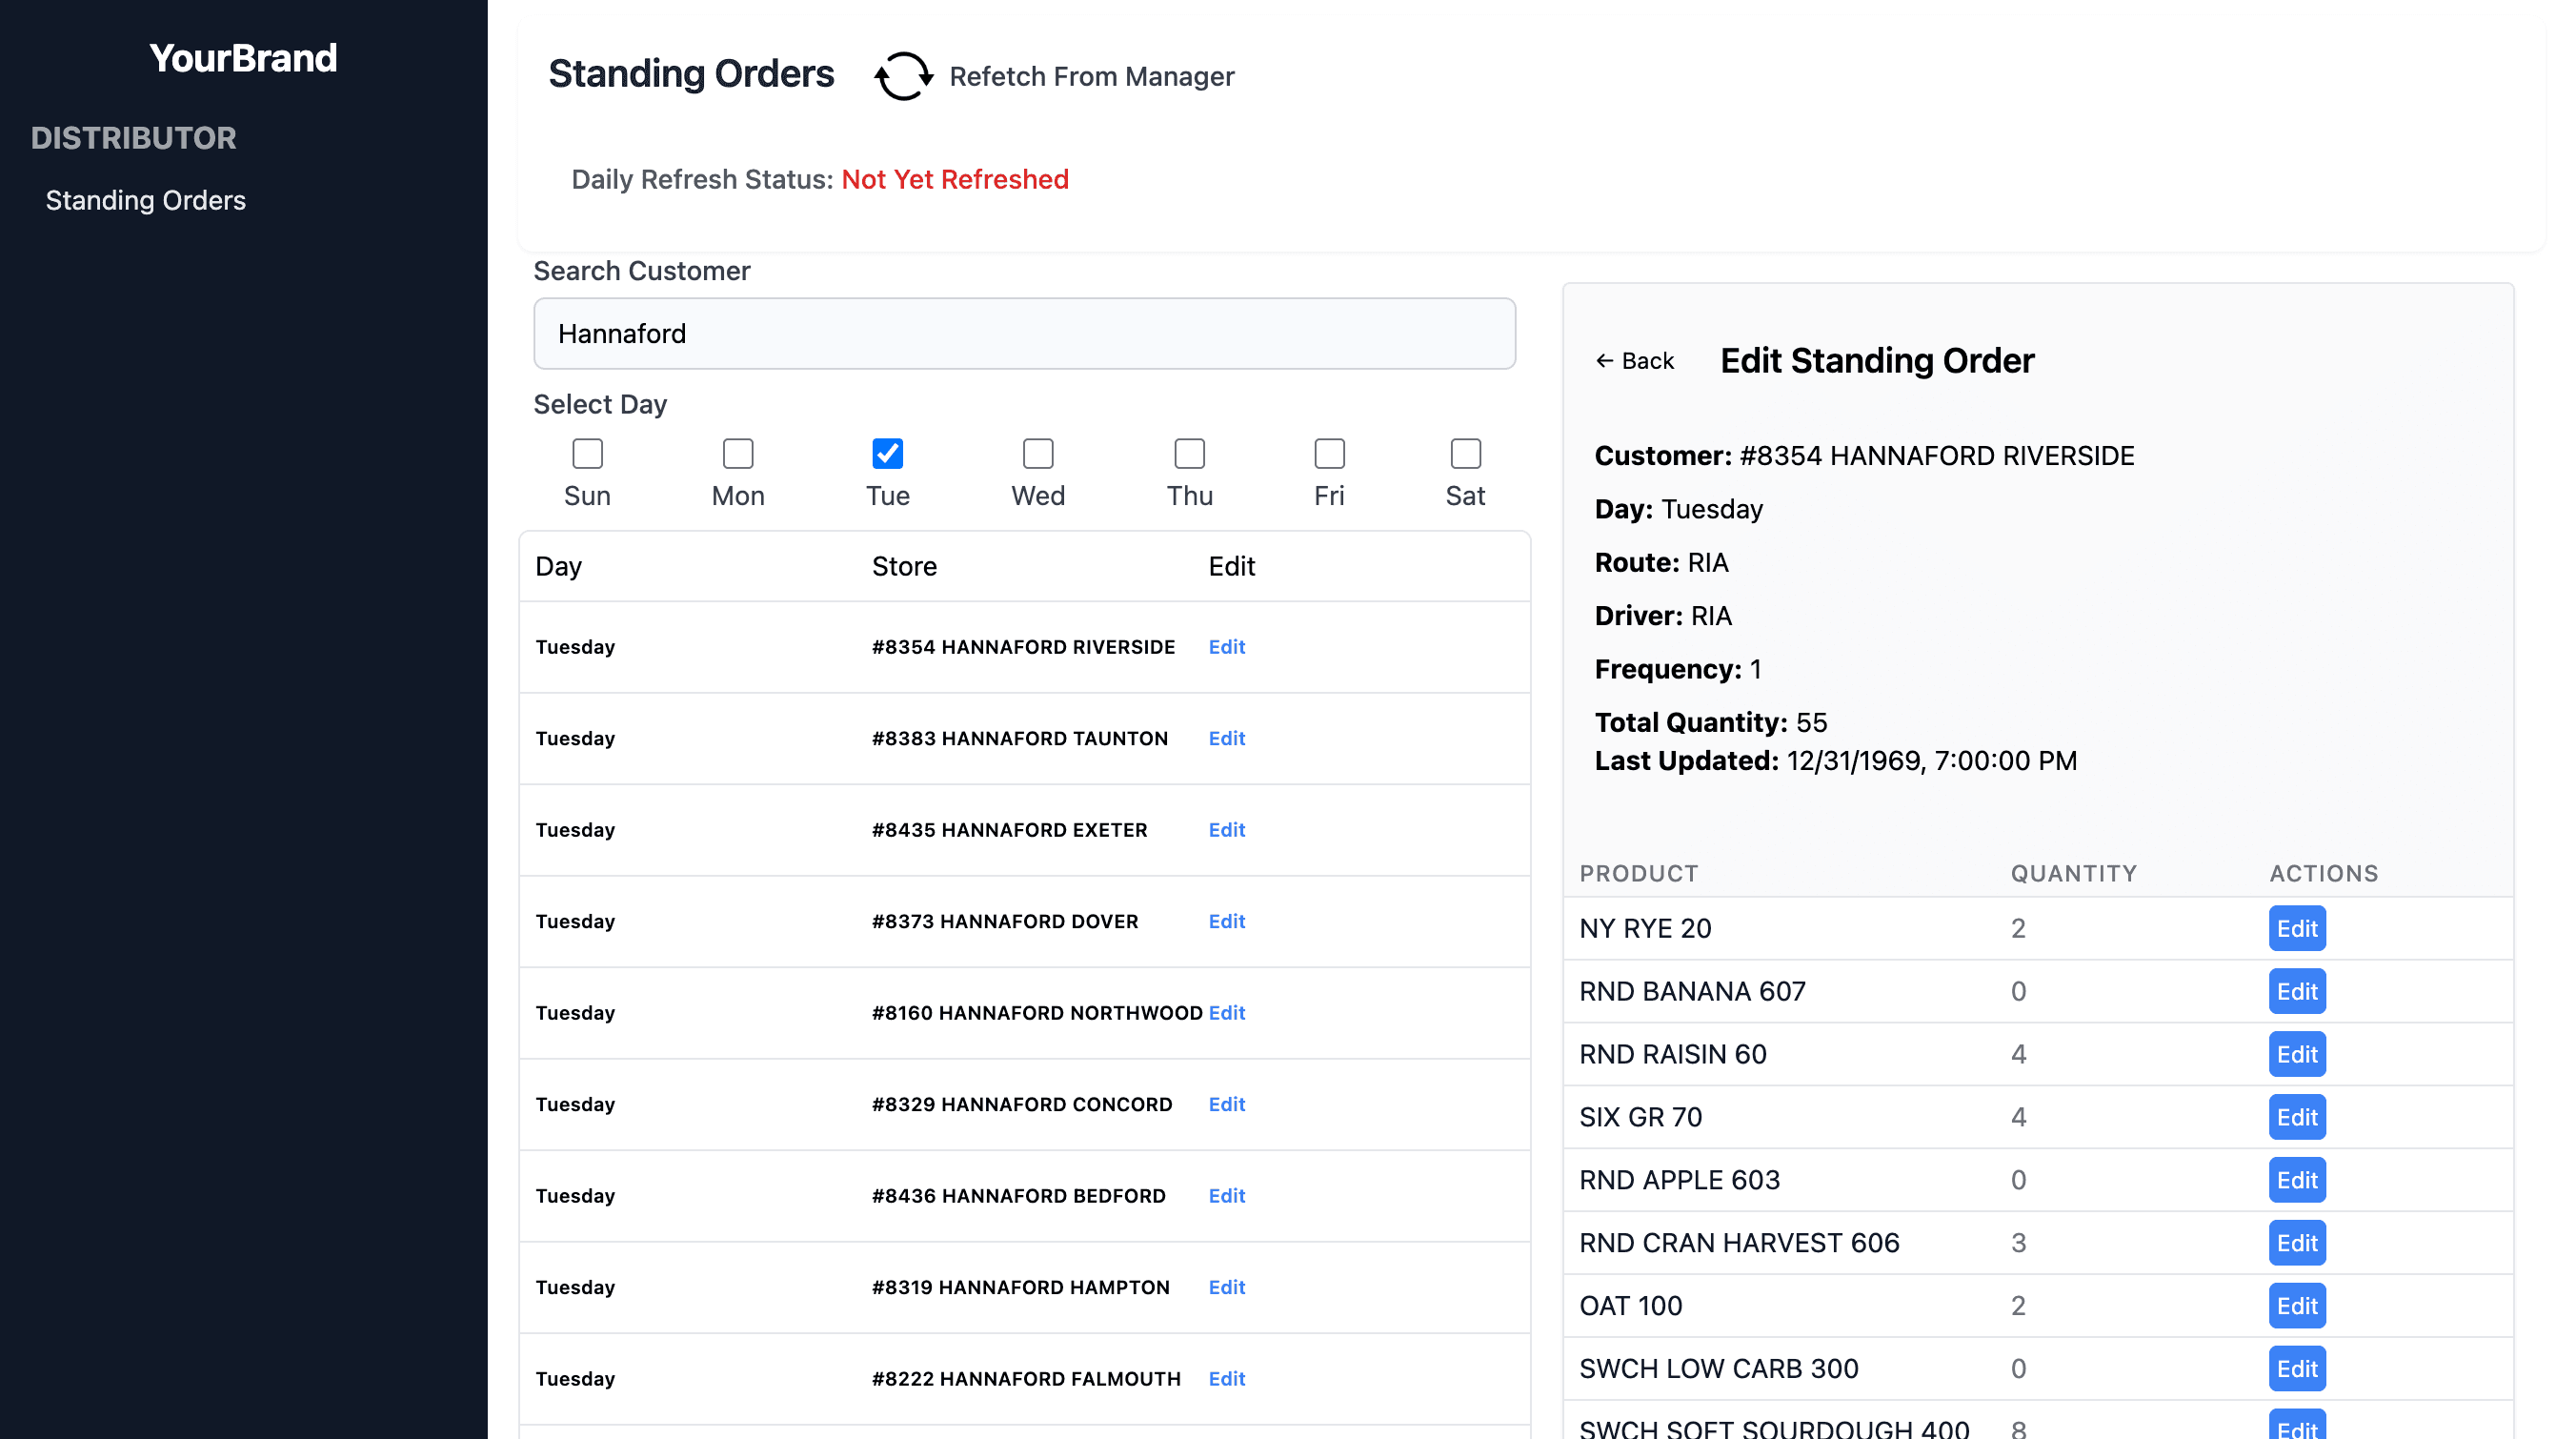Click the #8373 HANNAFORD DOVER store name
The height and width of the screenshot is (1439, 2576).
point(1005,921)
